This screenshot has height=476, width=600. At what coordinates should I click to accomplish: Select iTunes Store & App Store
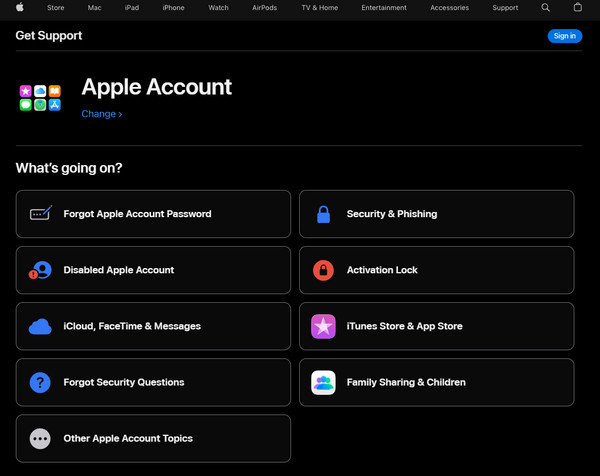pos(437,326)
